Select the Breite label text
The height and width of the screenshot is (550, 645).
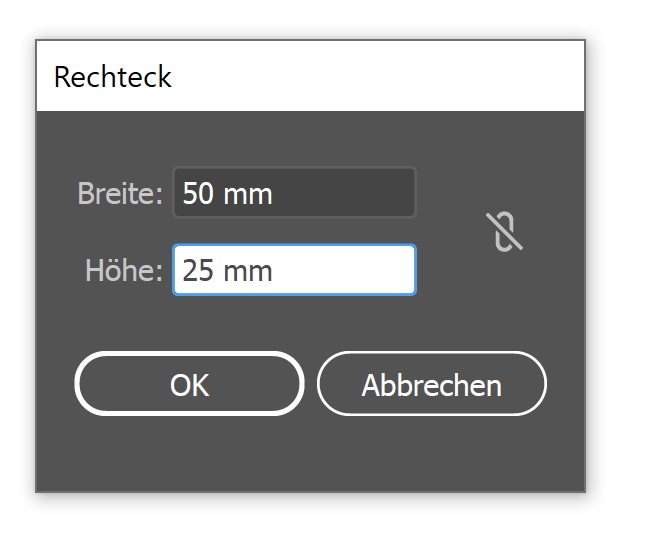pos(120,193)
